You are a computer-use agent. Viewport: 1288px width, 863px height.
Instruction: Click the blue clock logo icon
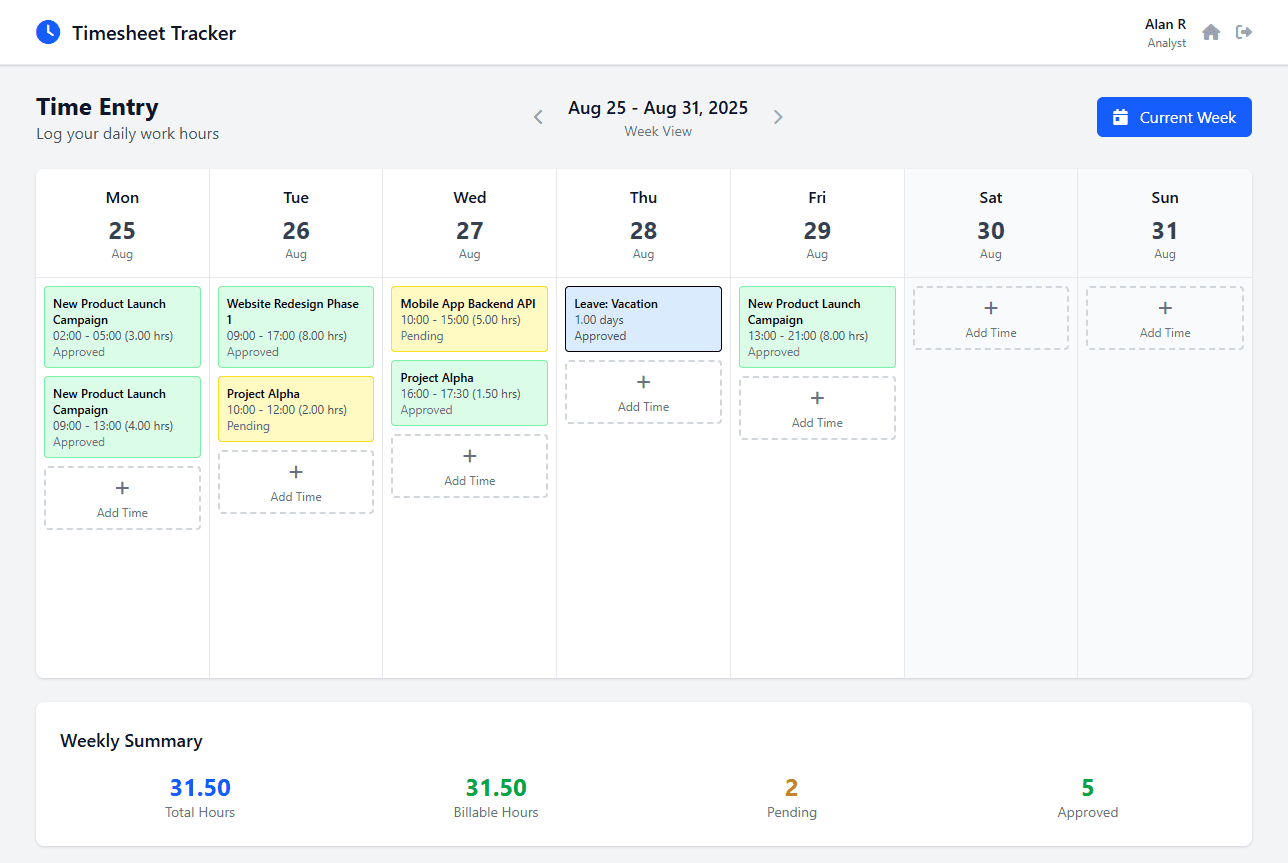[48, 33]
